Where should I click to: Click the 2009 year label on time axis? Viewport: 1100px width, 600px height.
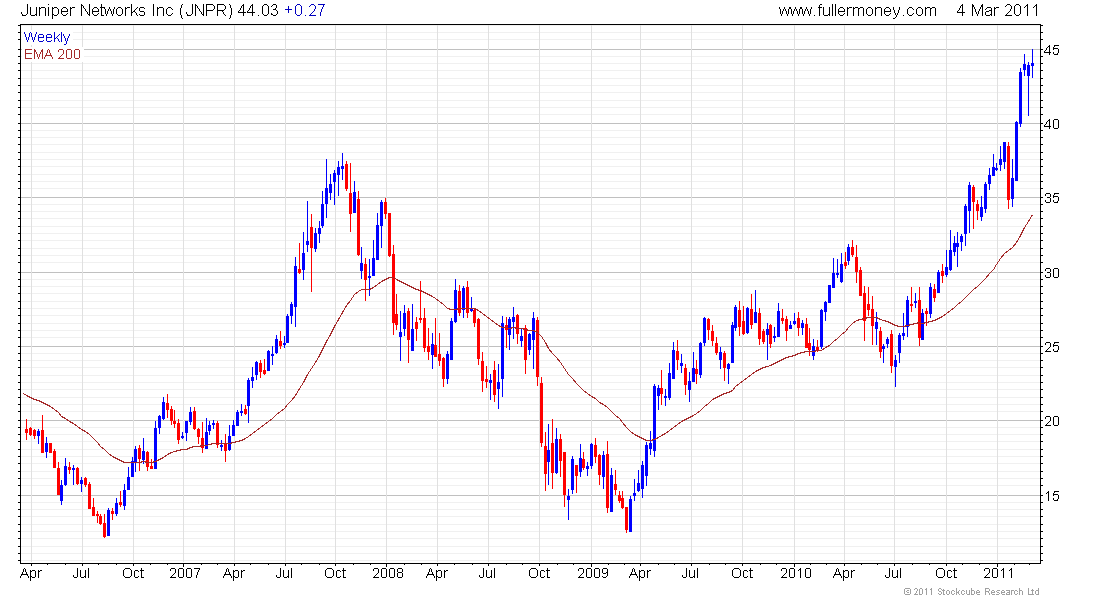[593, 573]
